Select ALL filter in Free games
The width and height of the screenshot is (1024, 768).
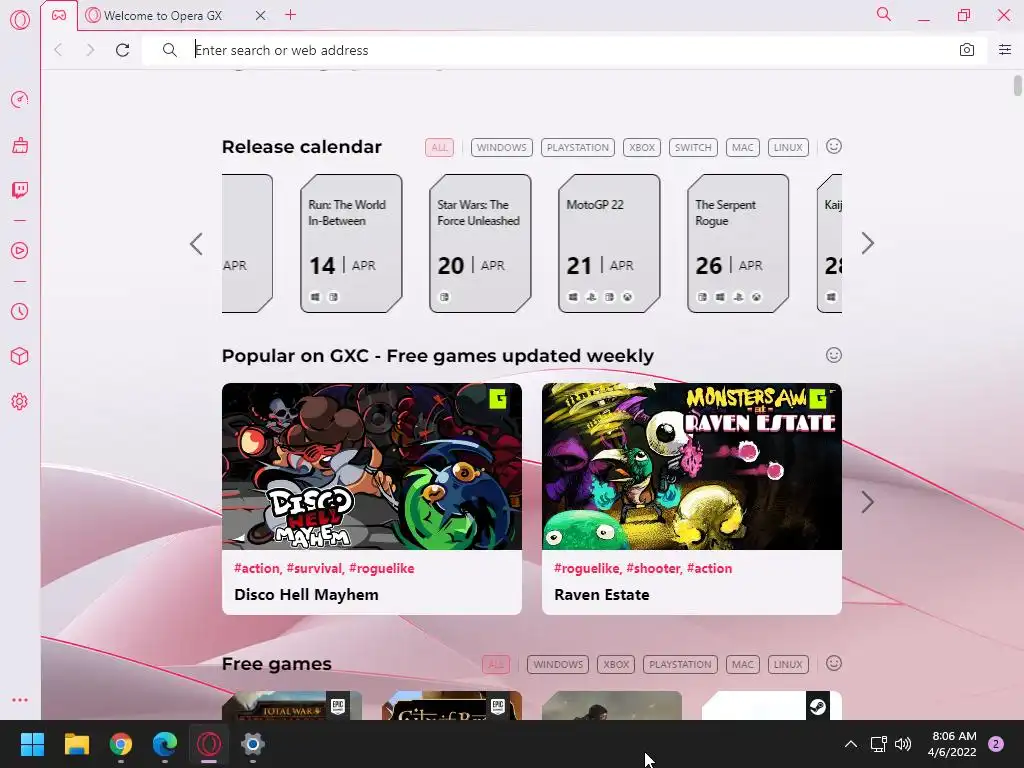(x=496, y=665)
